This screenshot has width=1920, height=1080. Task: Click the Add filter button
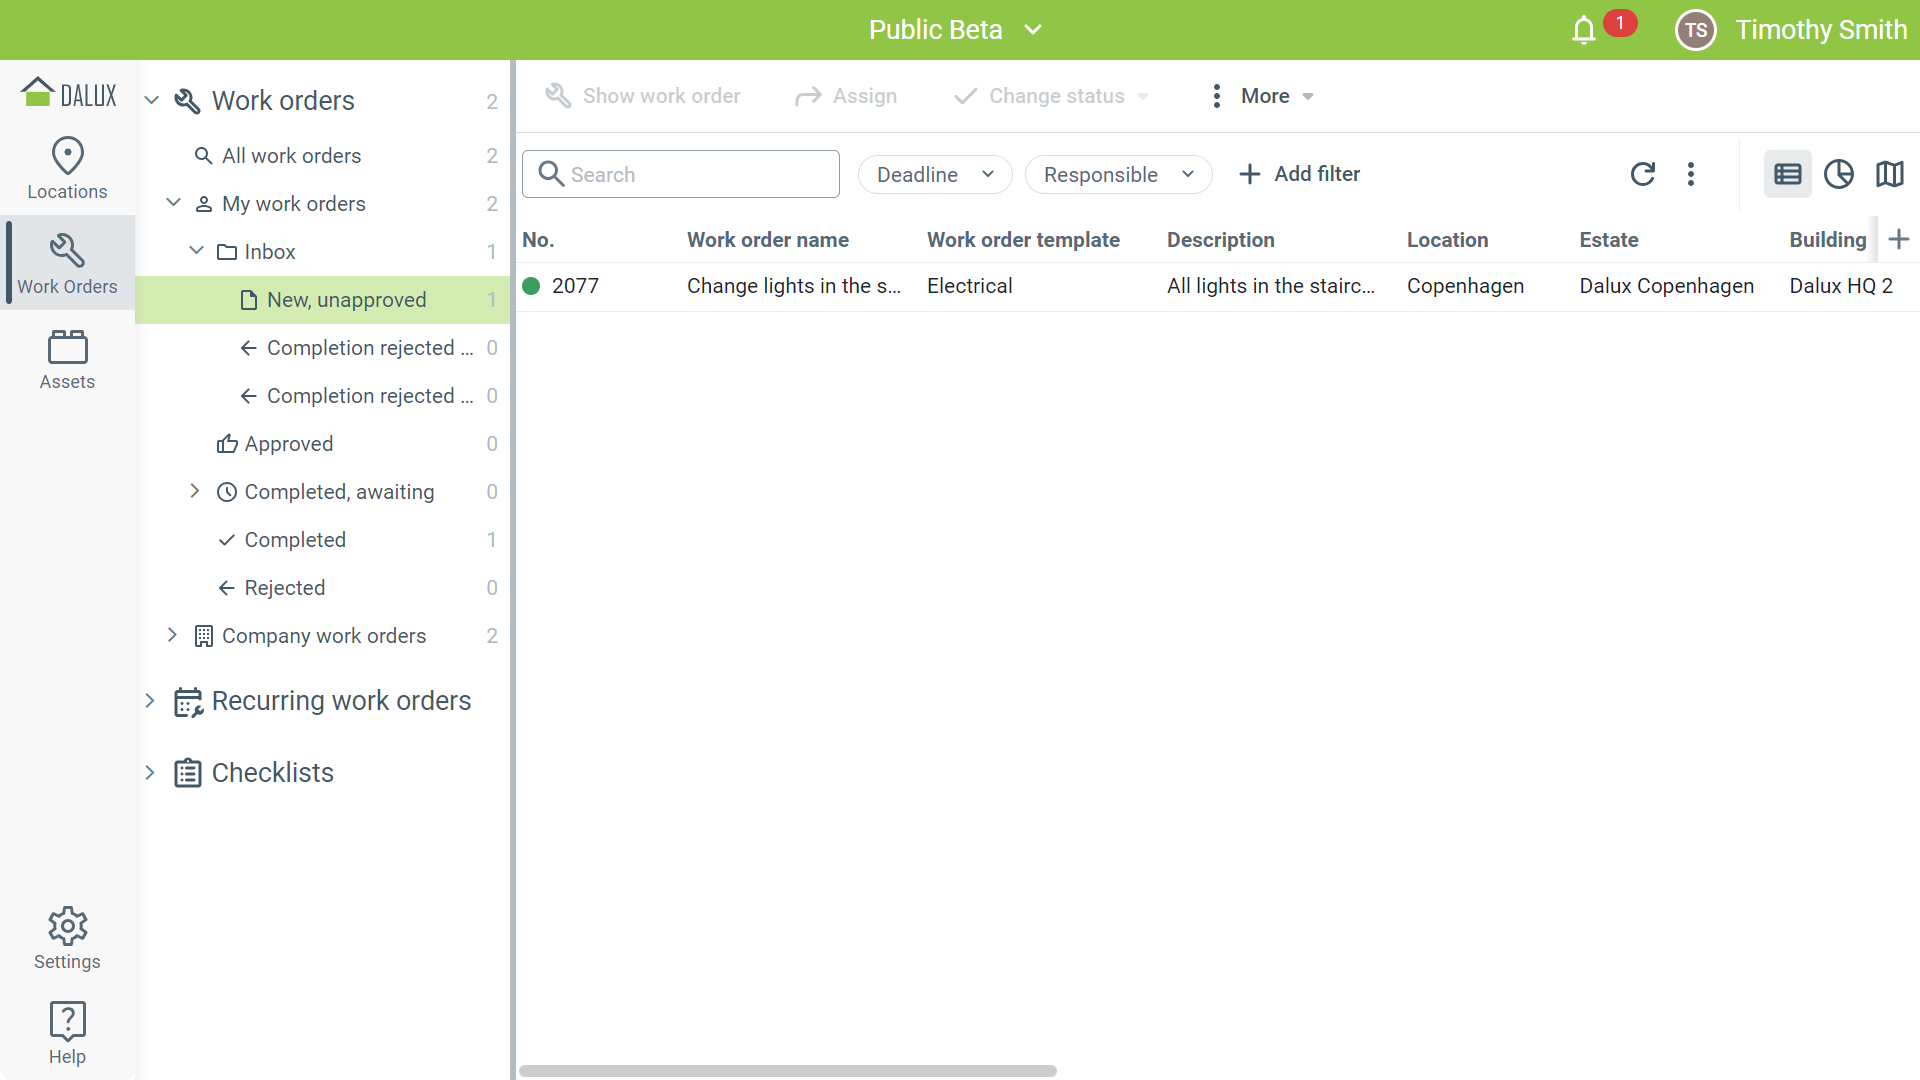click(x=1299, y=174)
